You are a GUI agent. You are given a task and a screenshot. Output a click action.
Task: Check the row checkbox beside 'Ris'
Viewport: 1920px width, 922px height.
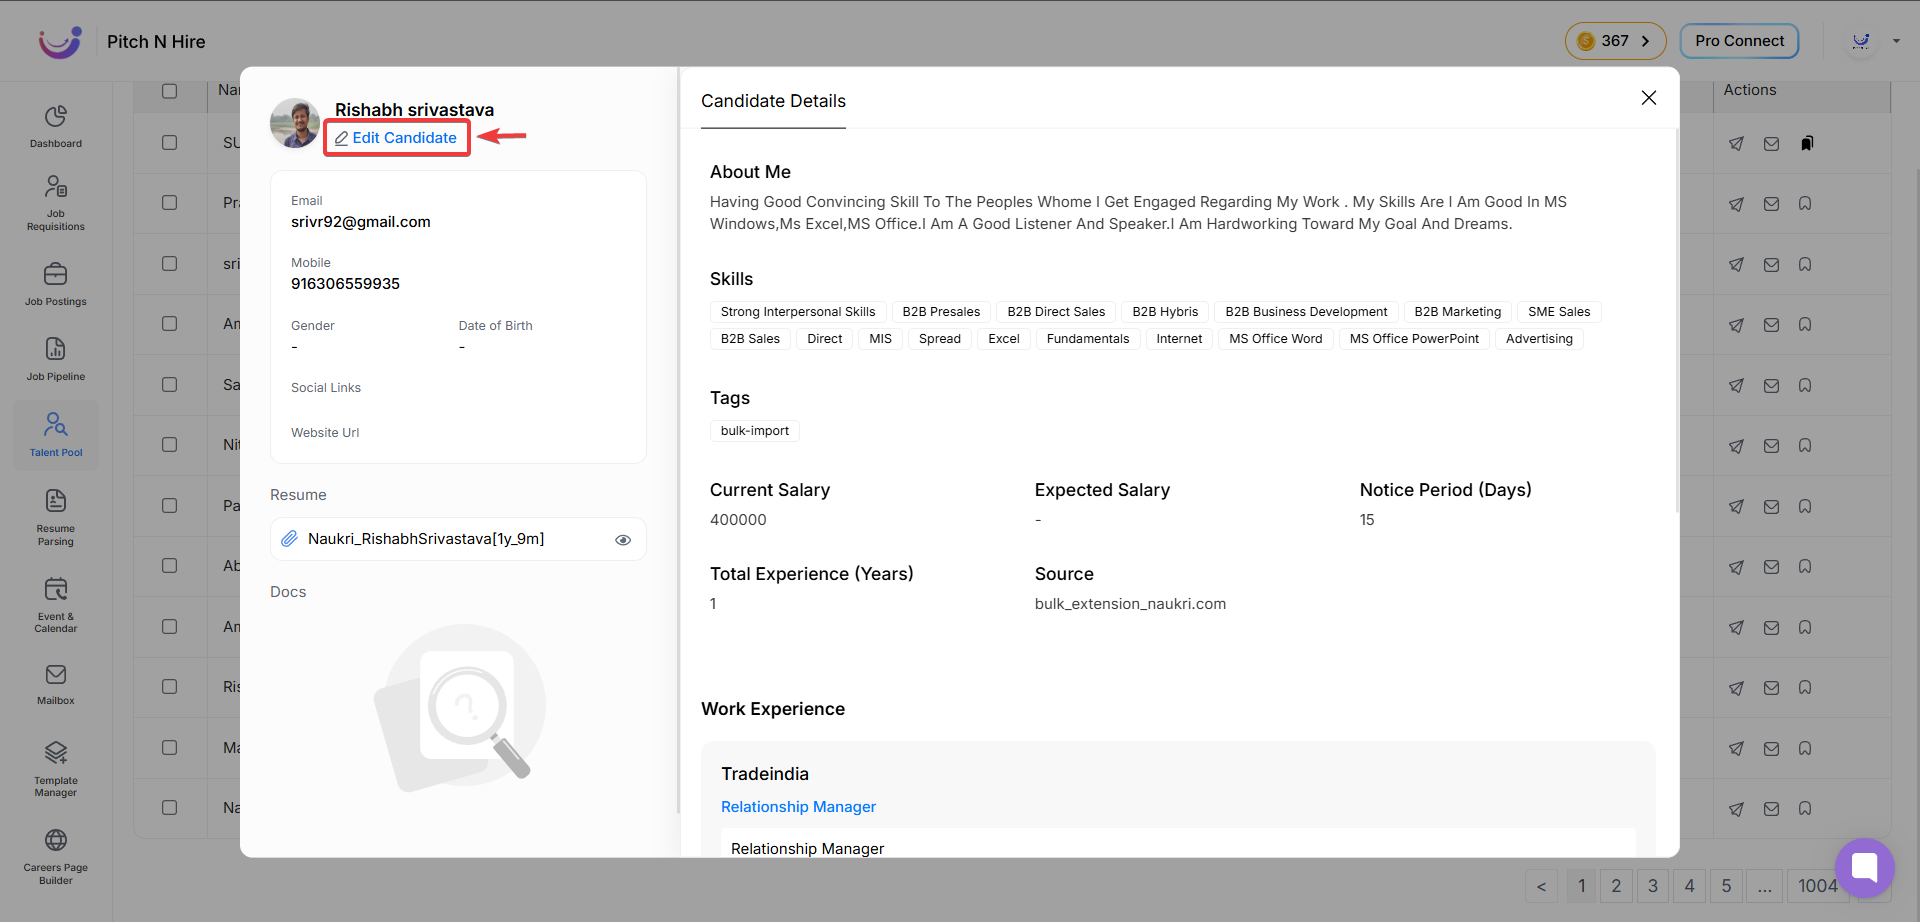pyautogui.click(x=170, y=686)
